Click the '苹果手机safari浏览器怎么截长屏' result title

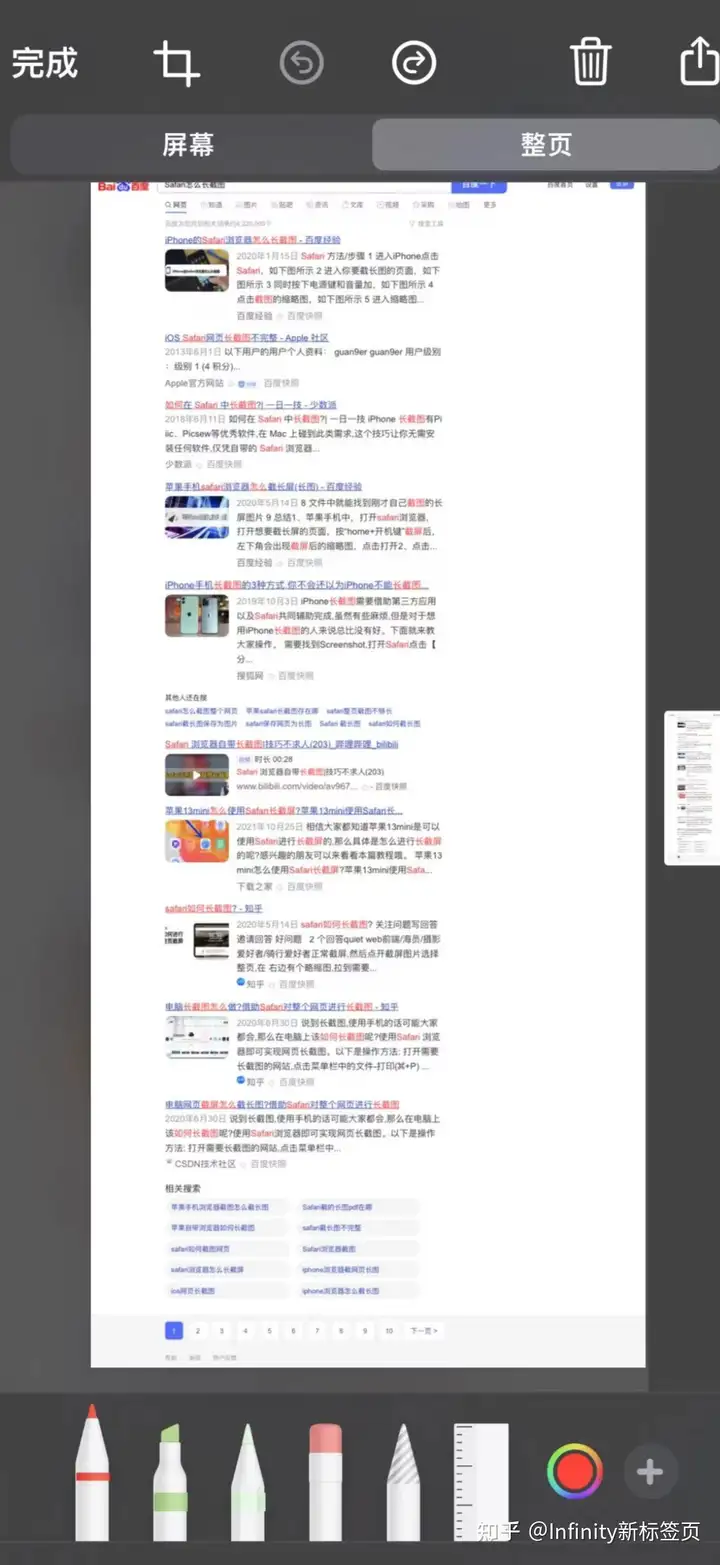[264, 487]
